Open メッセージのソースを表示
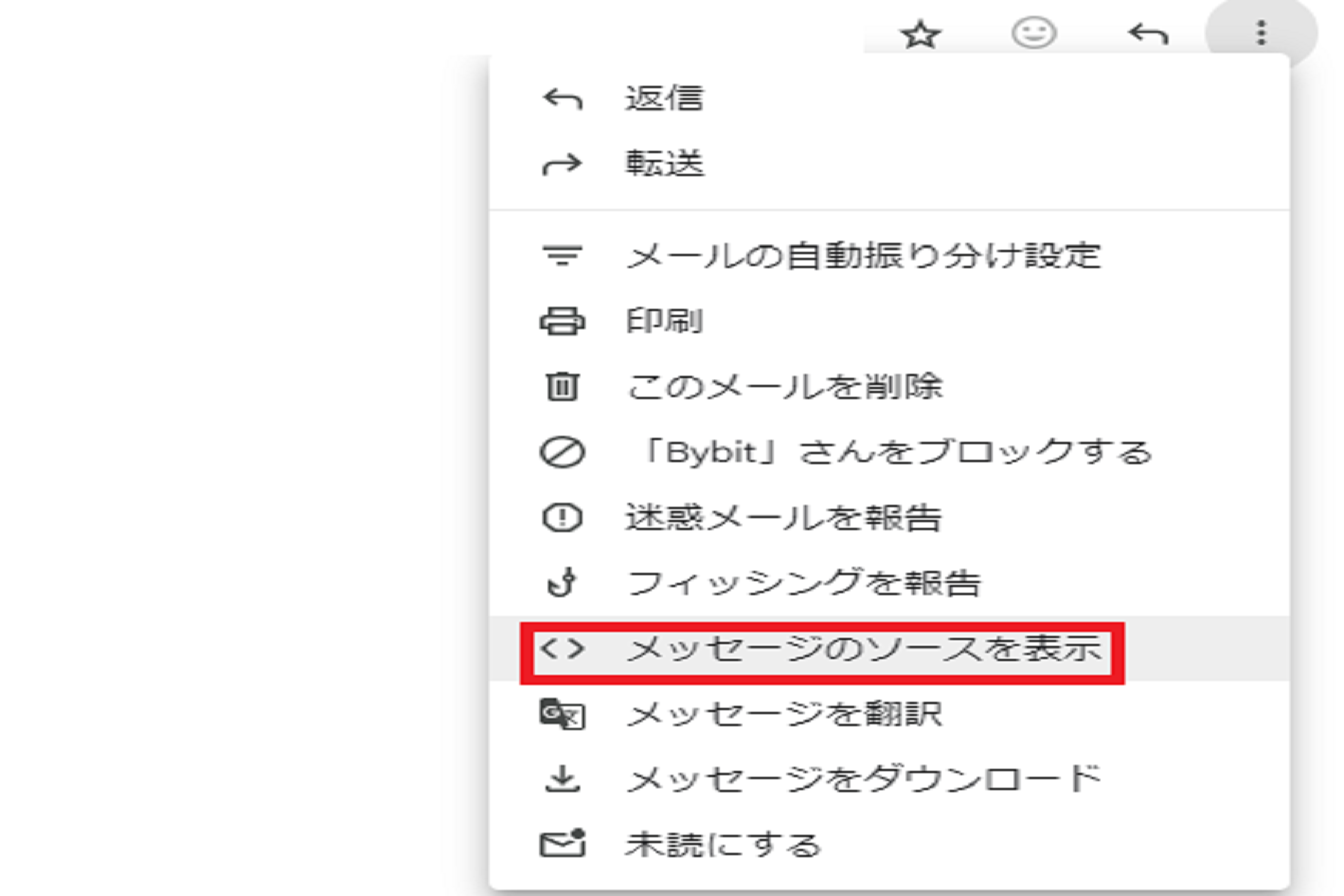Viewport: 1344px width, 896px height. click(x=889, y=649)
